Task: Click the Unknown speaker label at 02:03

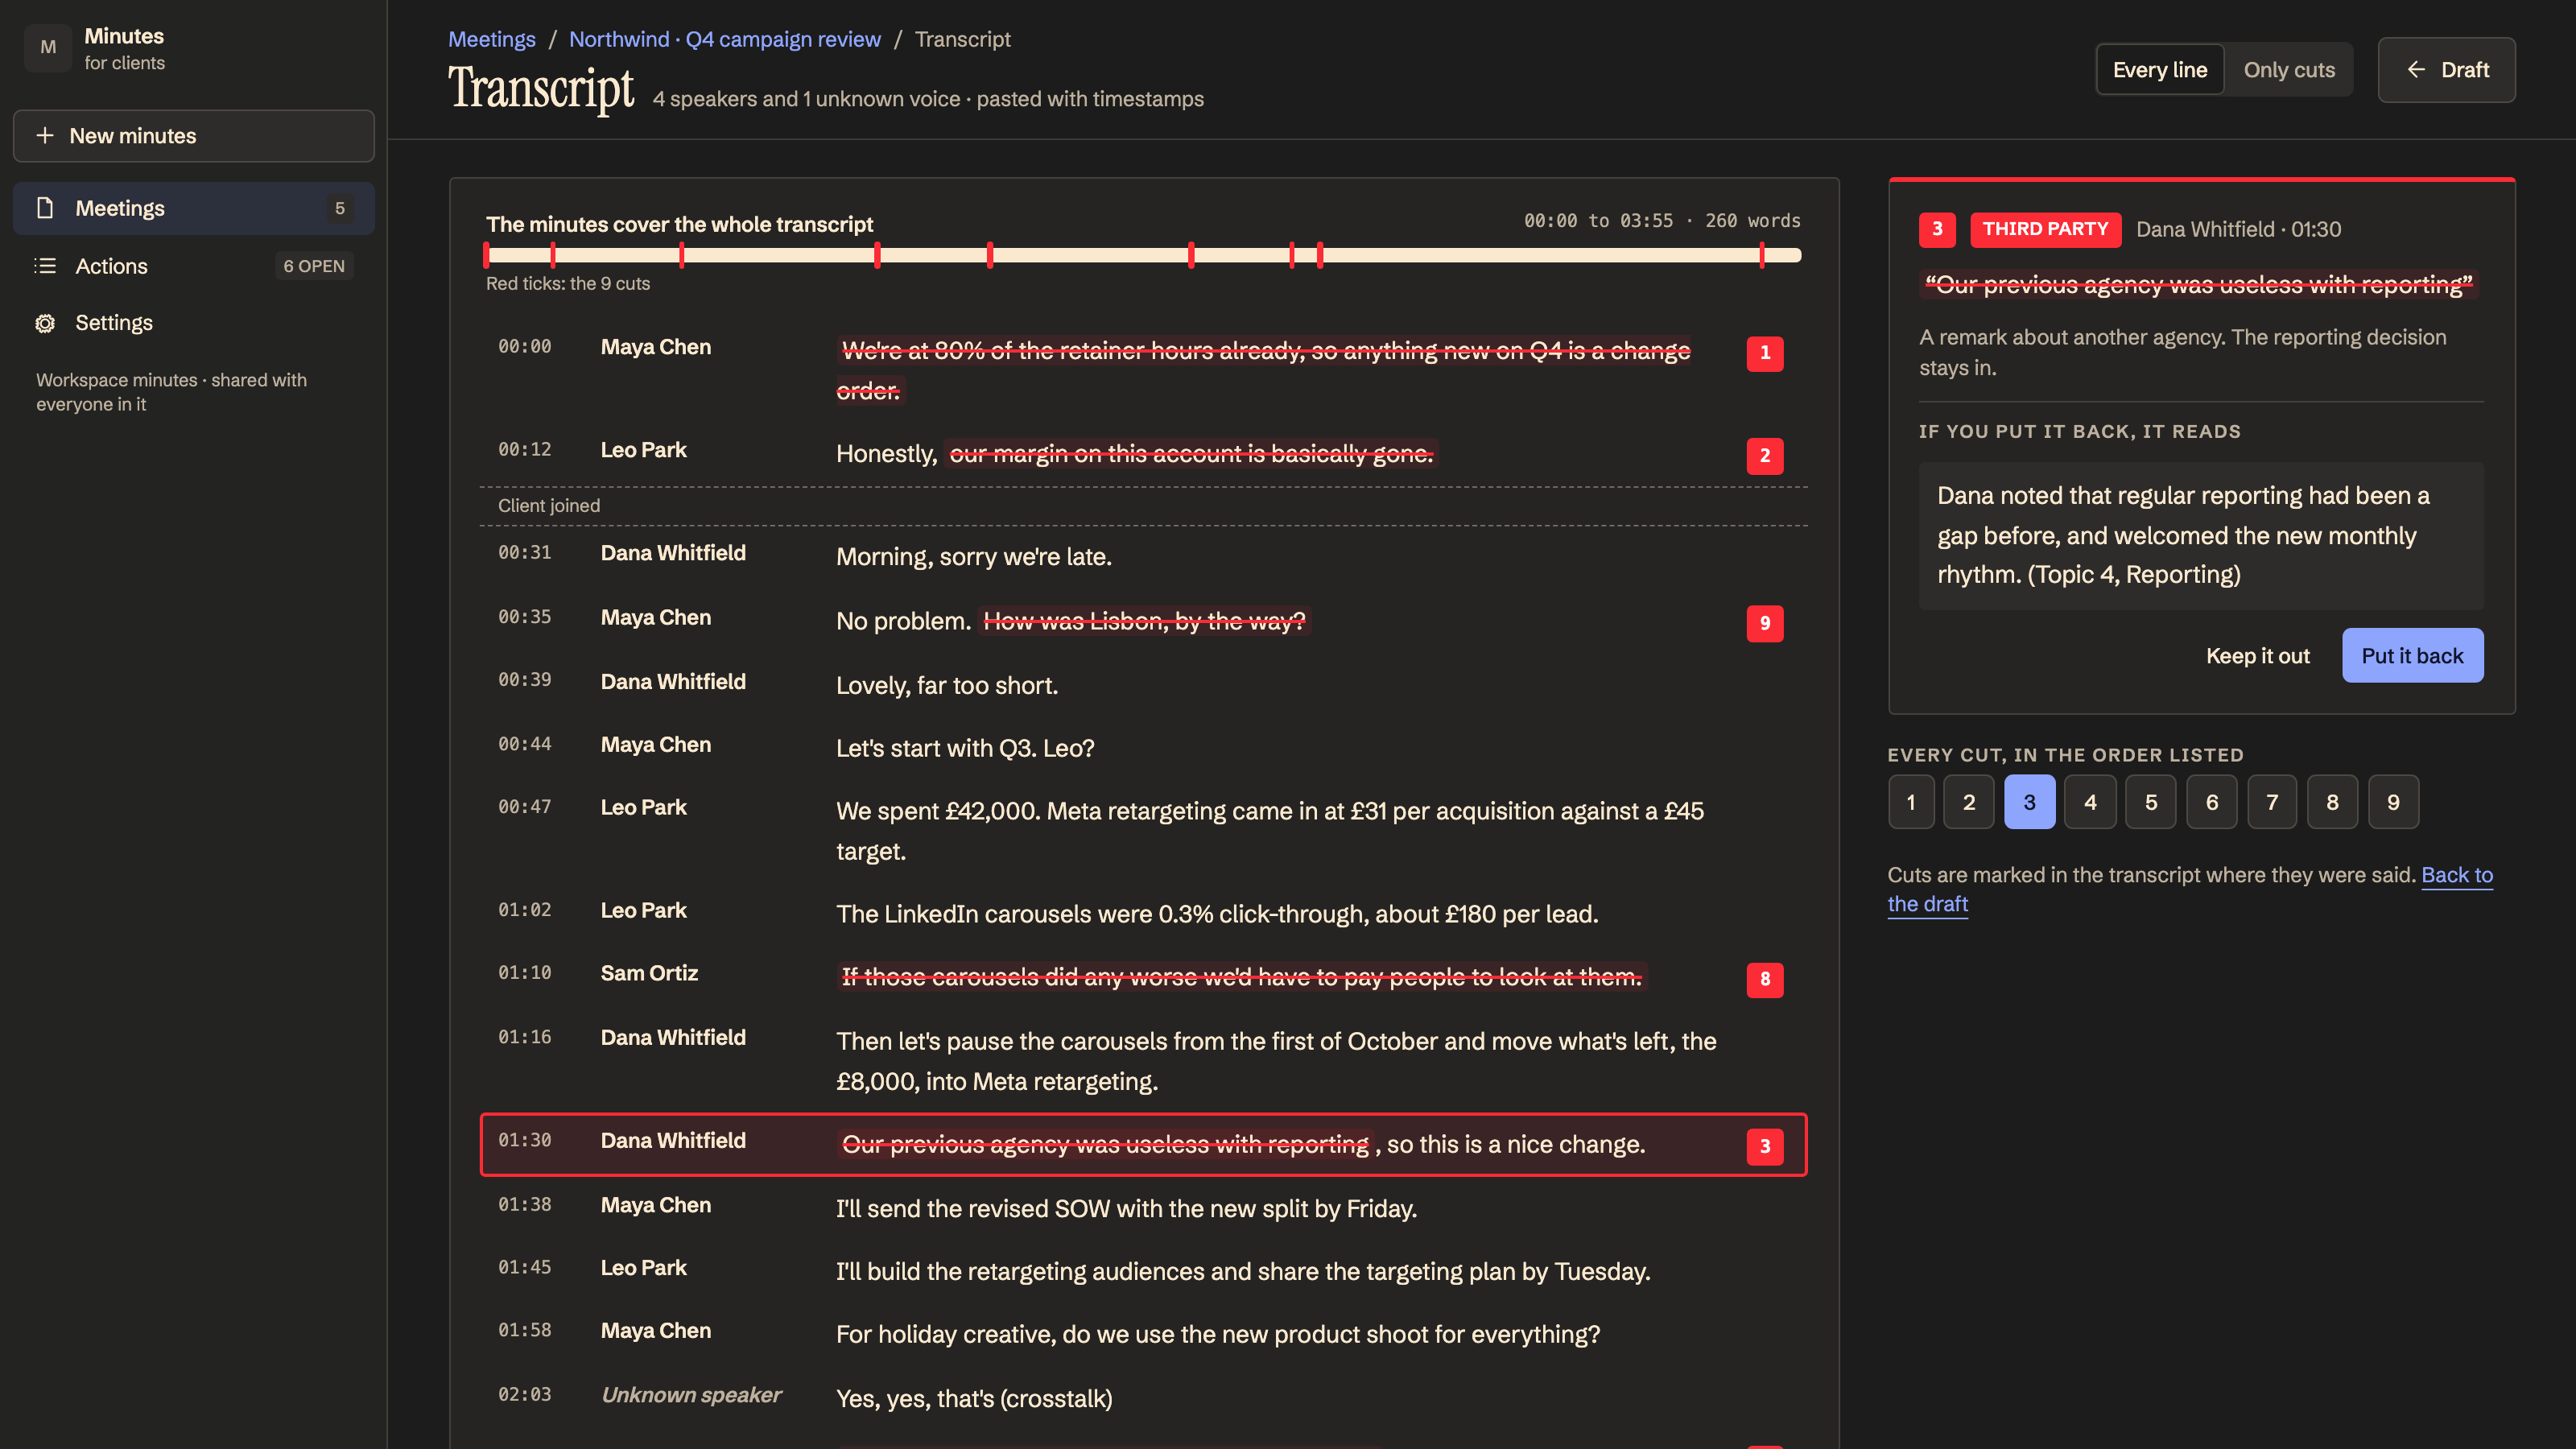Action: [x=691, y=1395]
